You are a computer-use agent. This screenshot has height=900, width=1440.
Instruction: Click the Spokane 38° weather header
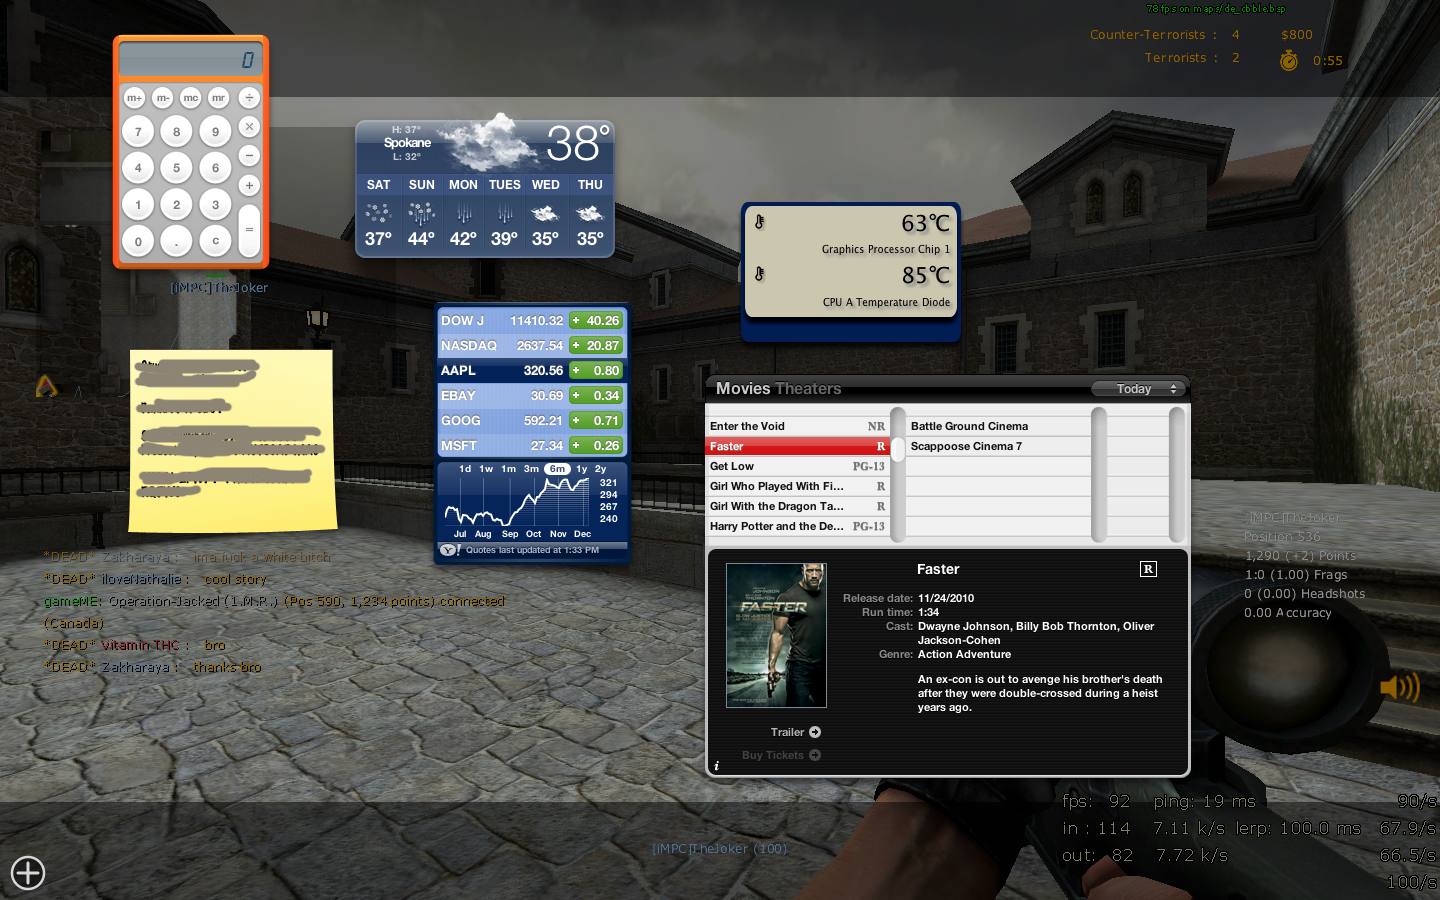point(485,146)
